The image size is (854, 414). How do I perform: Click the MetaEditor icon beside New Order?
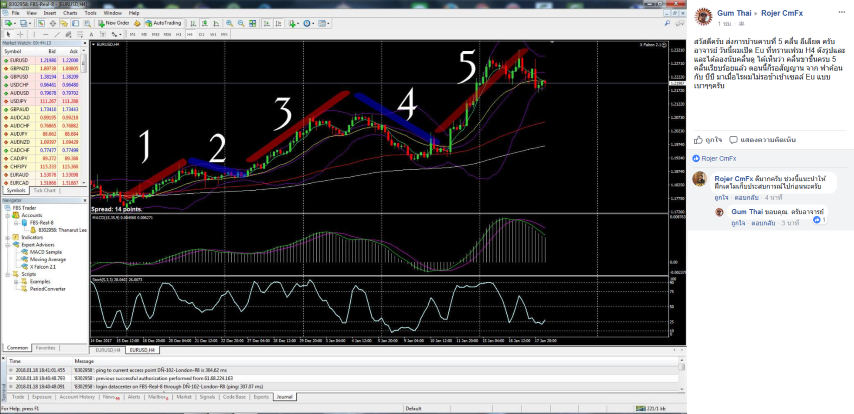click(x=137, y=23)
